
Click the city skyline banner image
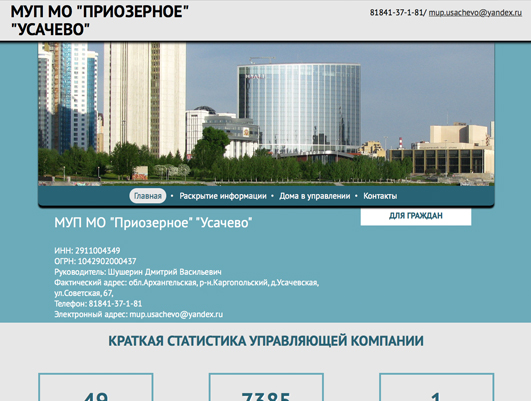pyautogui.click(x=266, y=114)
